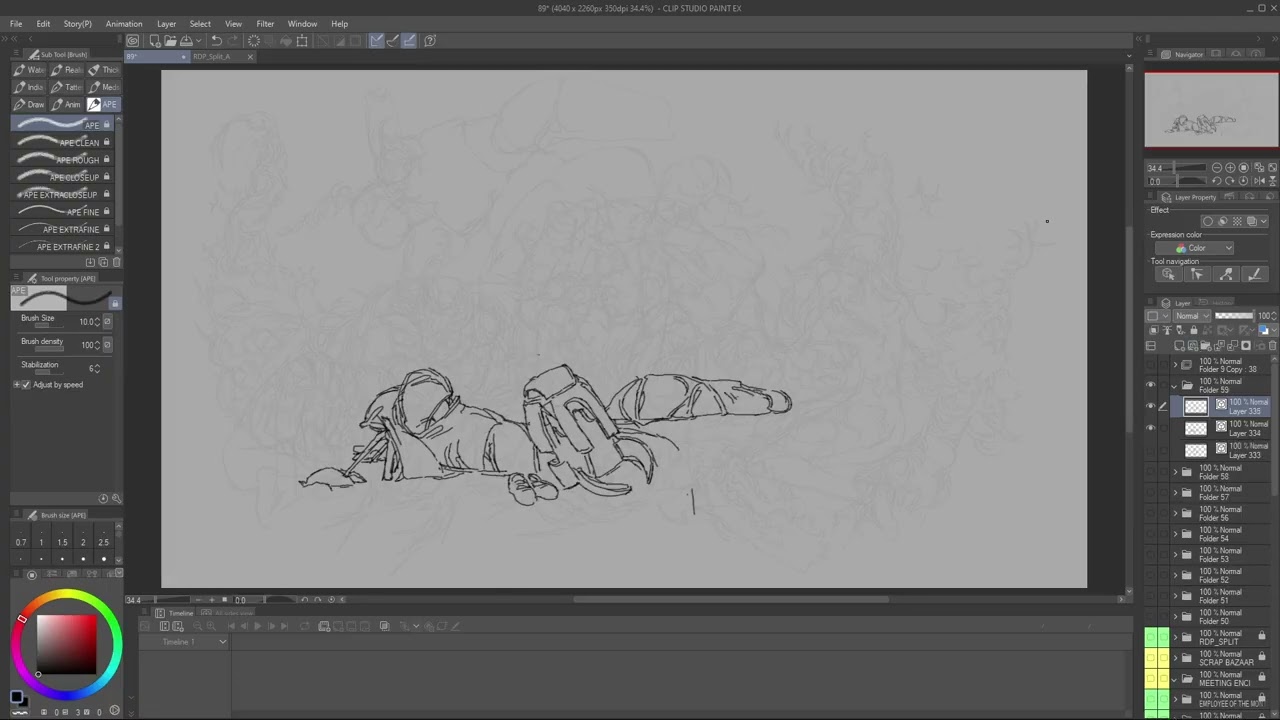Click the New layer folder icon in Layer panel
This screenshot has width=1280, height=720.
[1207, 346]
